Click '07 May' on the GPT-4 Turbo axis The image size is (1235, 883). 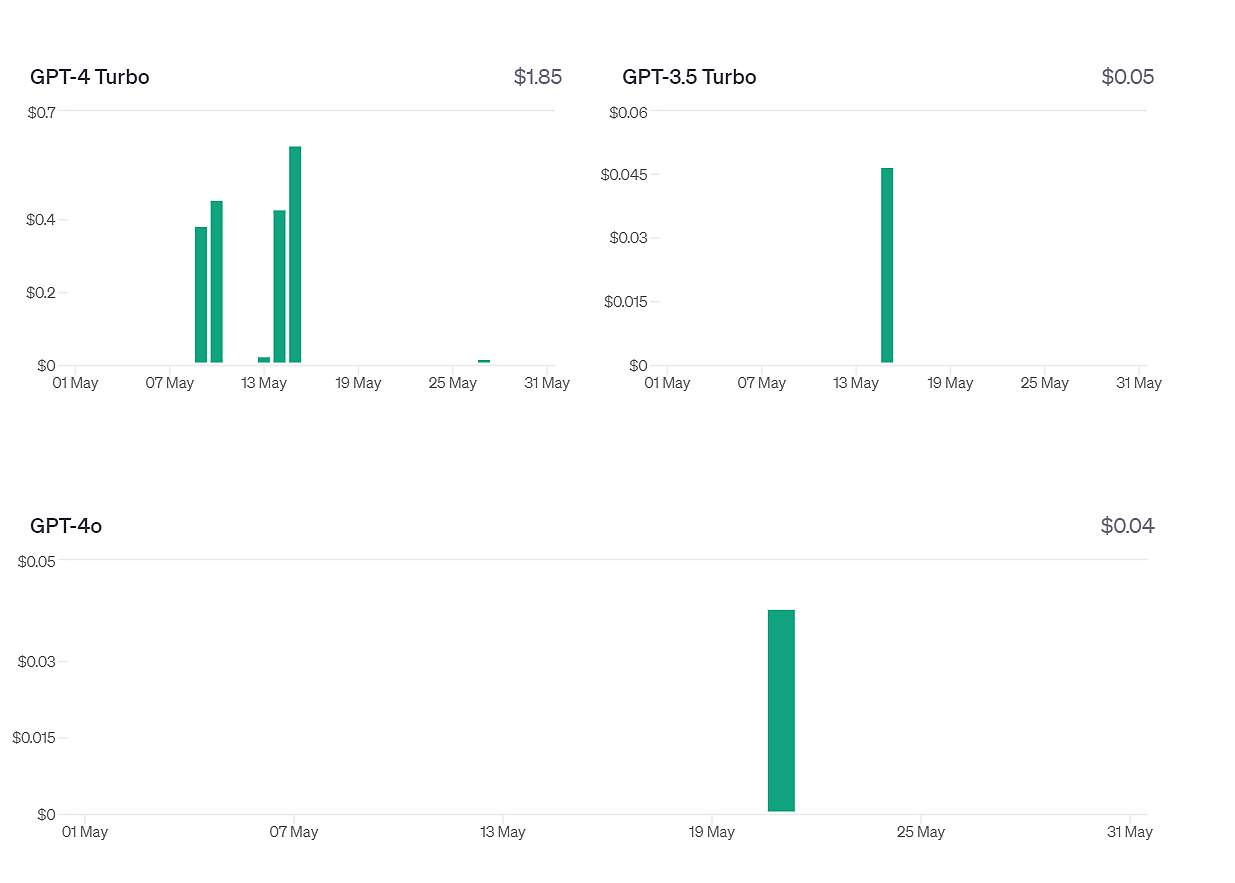pos(169,383)
